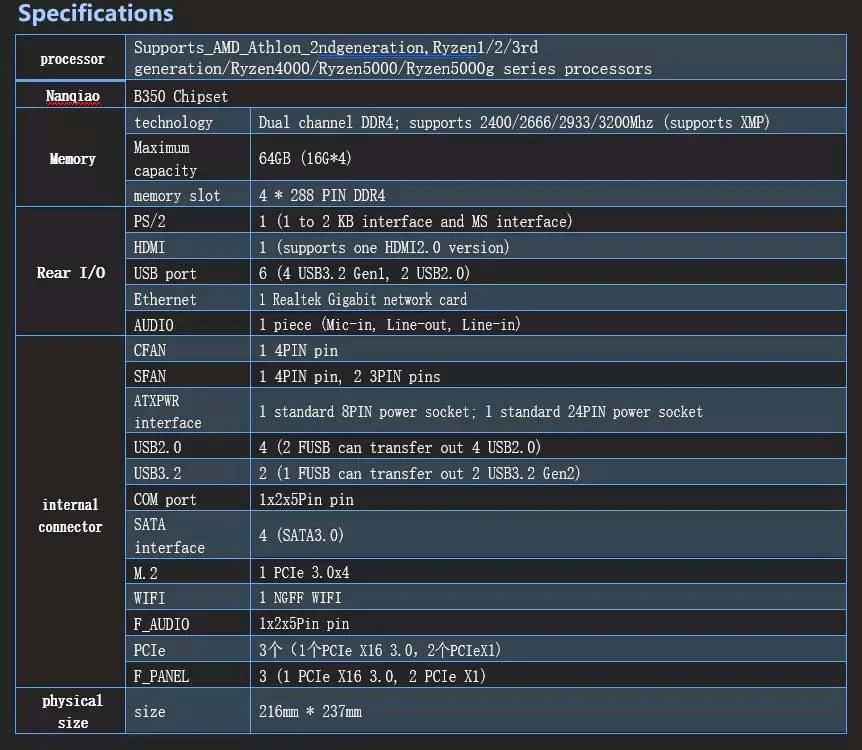Select the F_AUDIO row label
Image resolution: width=862 pixels, height=750 pixels.
pos(161,624)
